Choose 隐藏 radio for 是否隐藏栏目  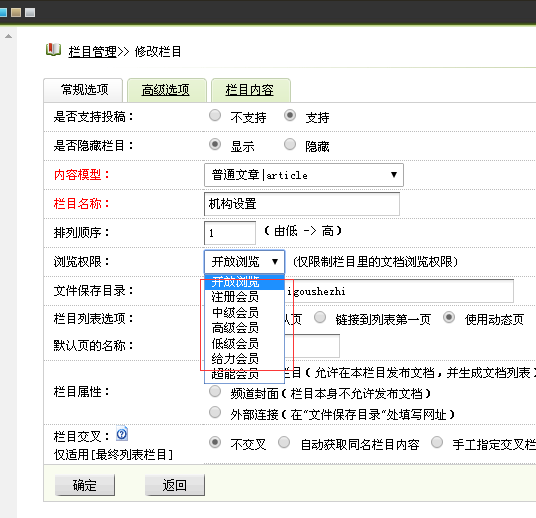[290, 144]
